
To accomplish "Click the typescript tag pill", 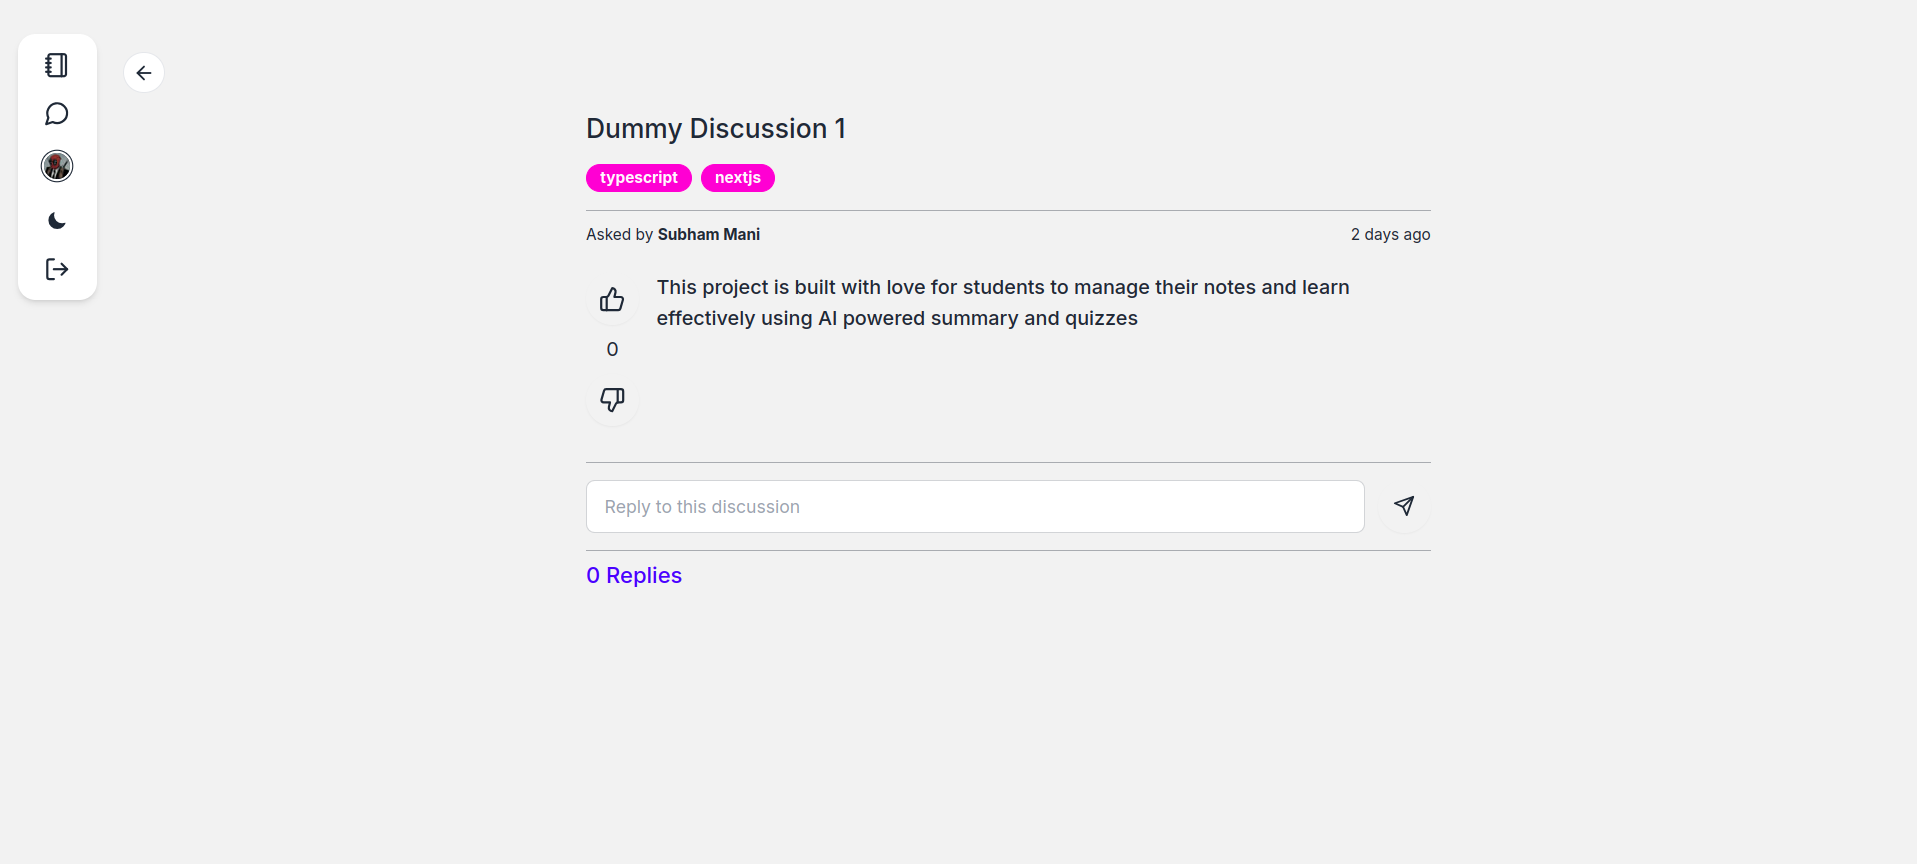I will (x=638, y=177).
